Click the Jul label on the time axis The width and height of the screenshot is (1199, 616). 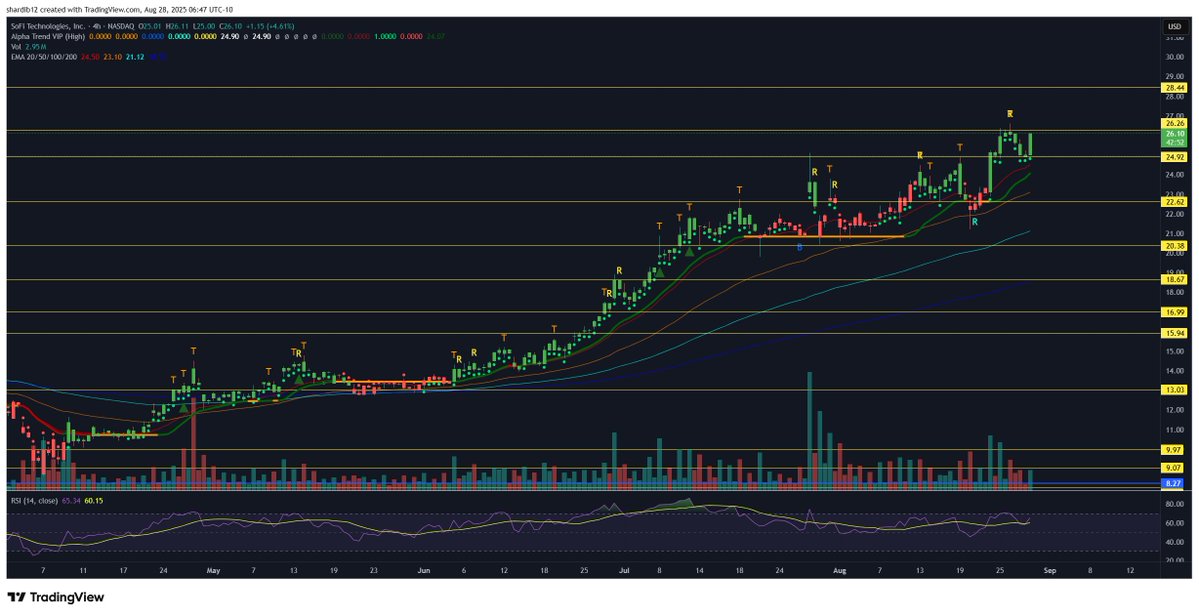click(x=624, y=570)
